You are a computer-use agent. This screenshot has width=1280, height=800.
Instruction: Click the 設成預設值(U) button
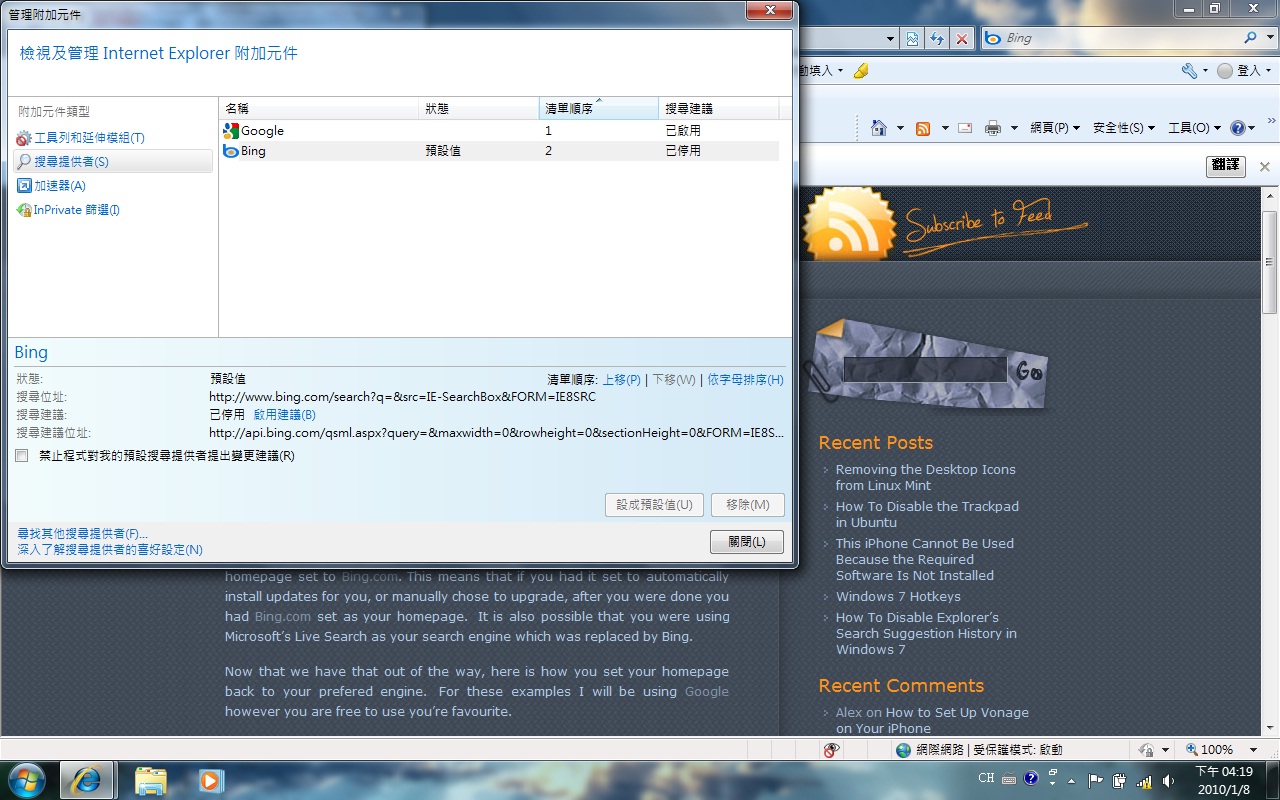(x=655, y=505)
